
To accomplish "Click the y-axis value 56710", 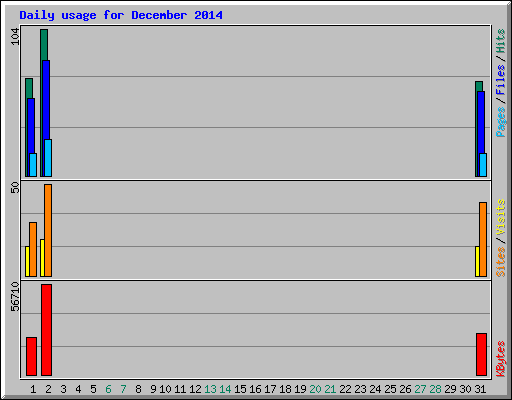I will pos(15,297).
